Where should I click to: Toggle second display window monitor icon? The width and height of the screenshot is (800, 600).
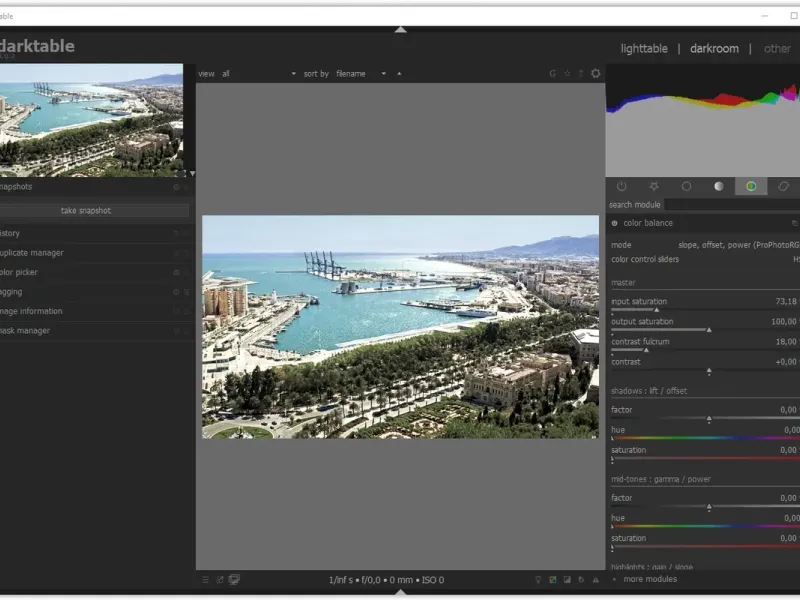click(234, 579)
